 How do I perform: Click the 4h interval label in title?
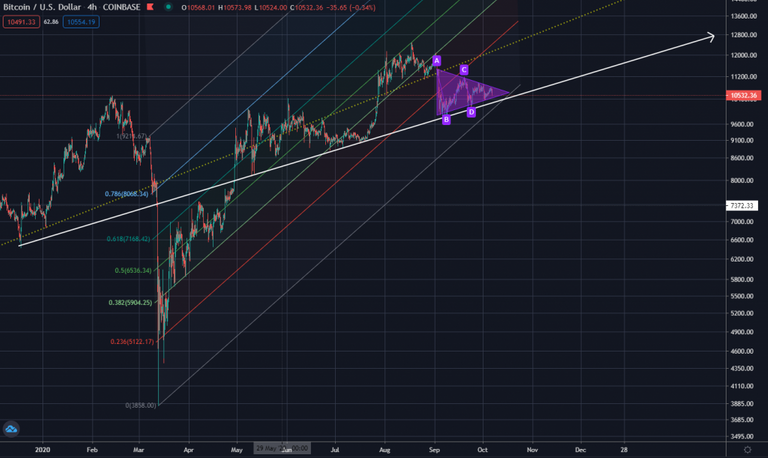pos(92,7)
